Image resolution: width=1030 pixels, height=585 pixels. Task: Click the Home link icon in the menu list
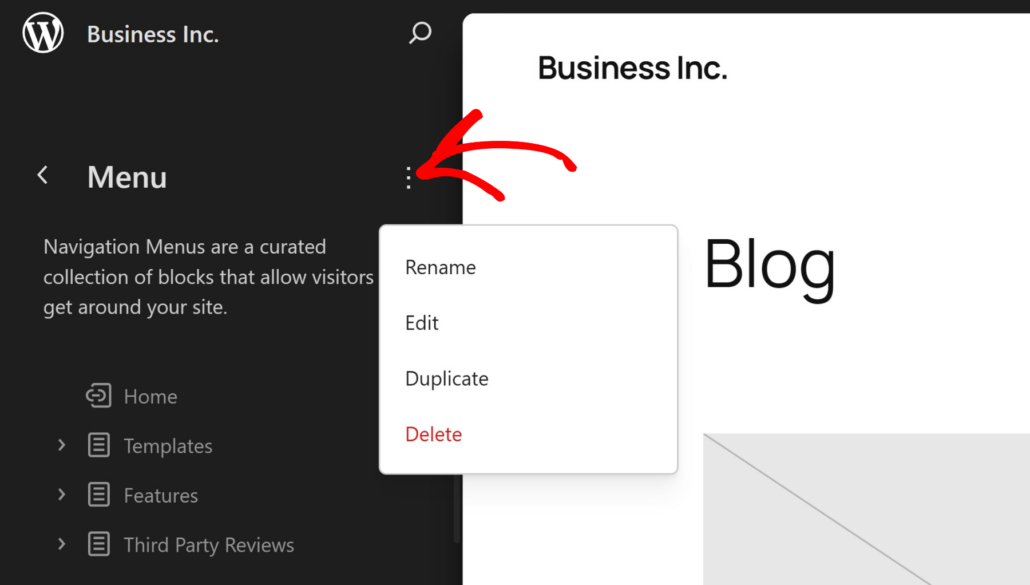[x=98, y=395]
